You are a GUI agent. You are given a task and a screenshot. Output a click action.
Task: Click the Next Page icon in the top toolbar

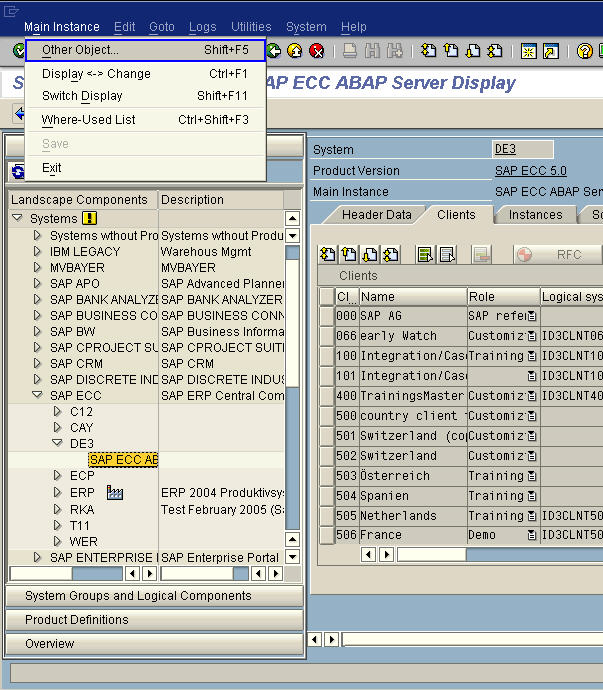point(473,51)
